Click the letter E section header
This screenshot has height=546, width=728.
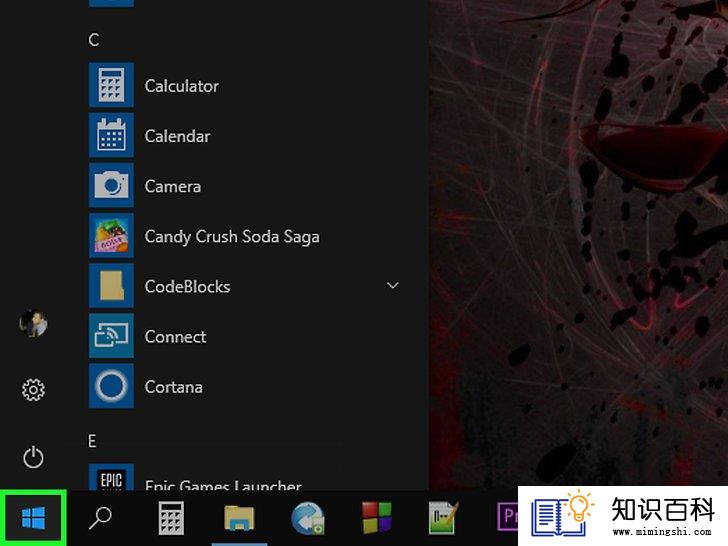pos(92,441)
